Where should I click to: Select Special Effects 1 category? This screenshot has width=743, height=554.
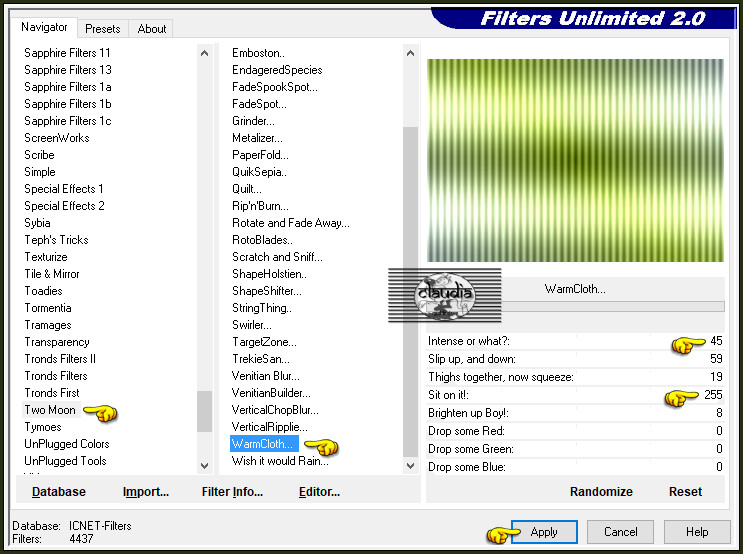point(63,189)
